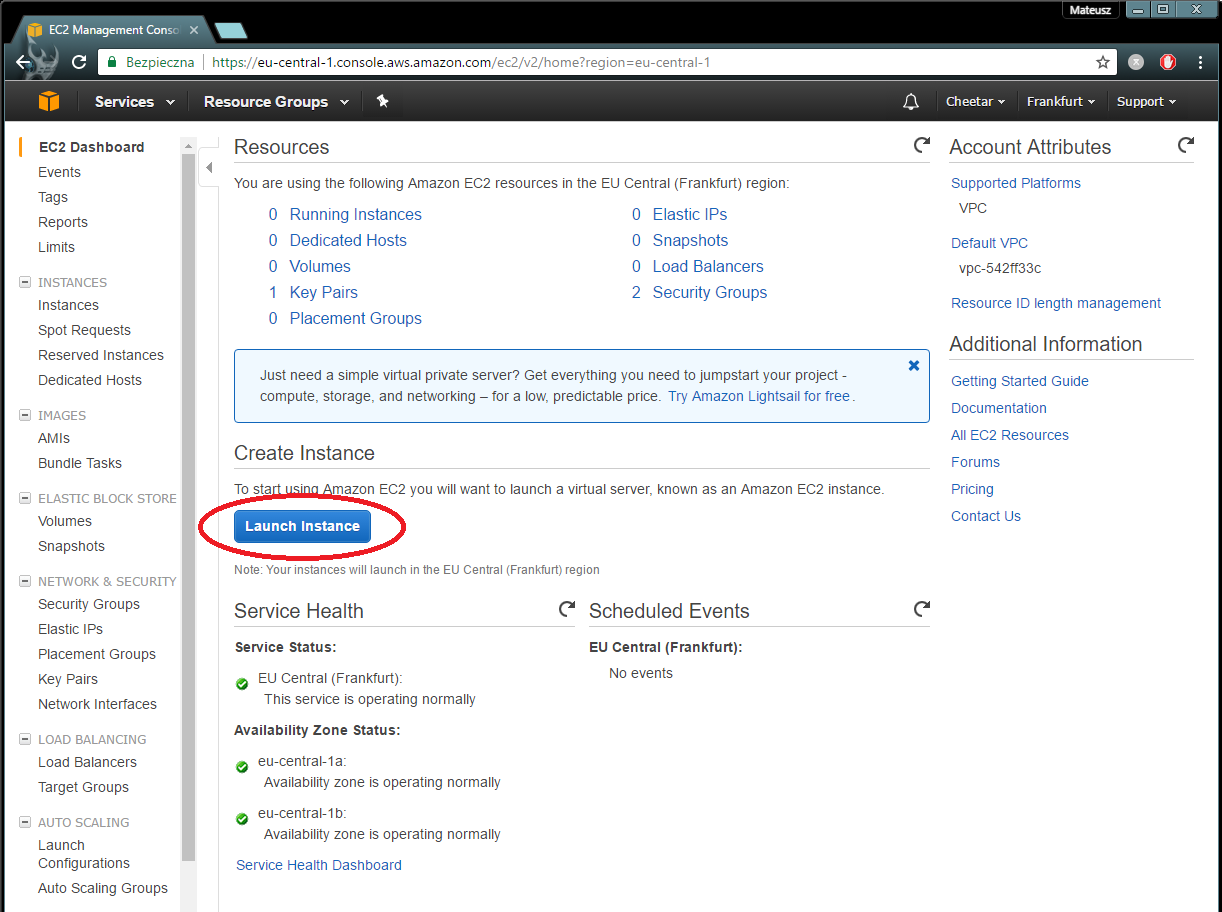
Task: Collapse the ELASTIC BLOCK STORE section
Action: [25, 498]
